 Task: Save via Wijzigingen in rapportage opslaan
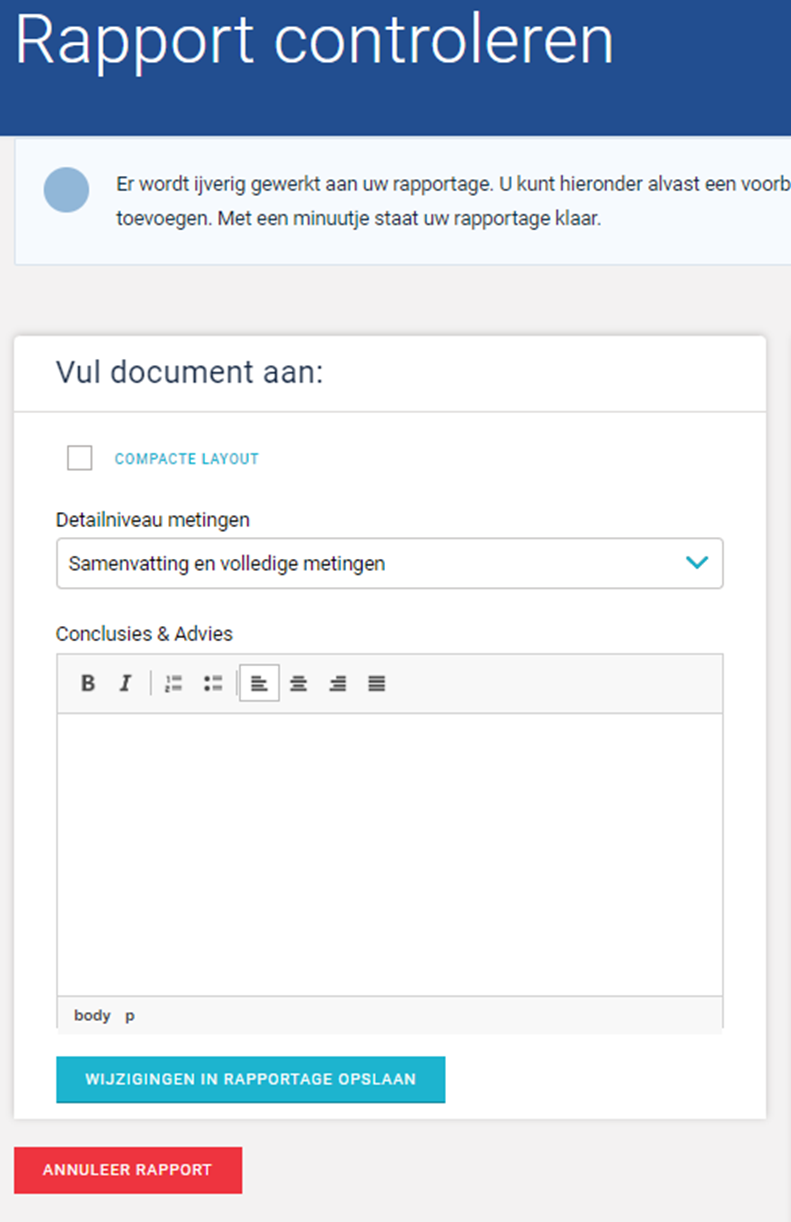tap(250, 1080)
